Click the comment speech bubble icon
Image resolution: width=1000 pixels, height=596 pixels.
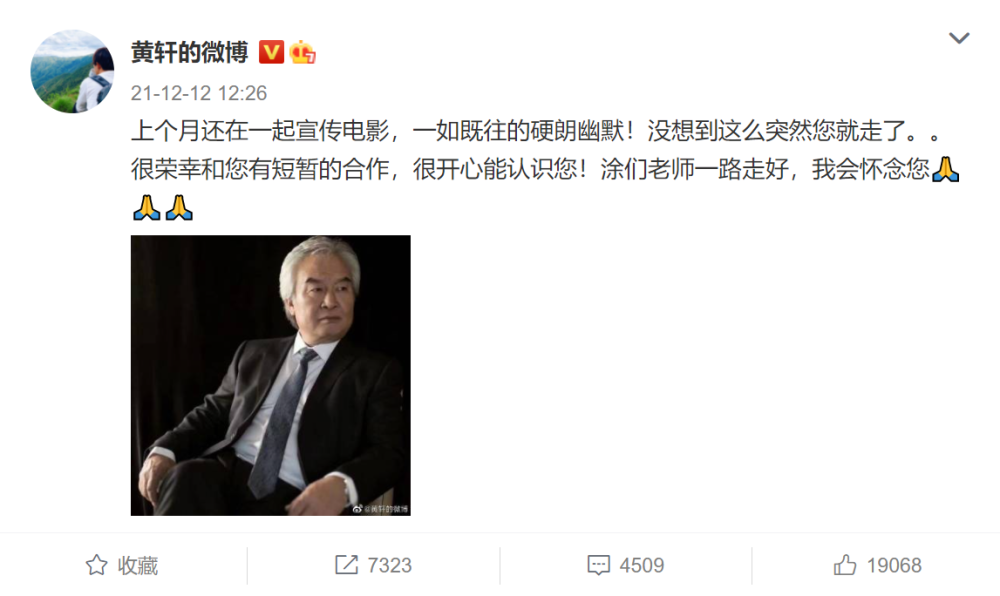point(598,565)
